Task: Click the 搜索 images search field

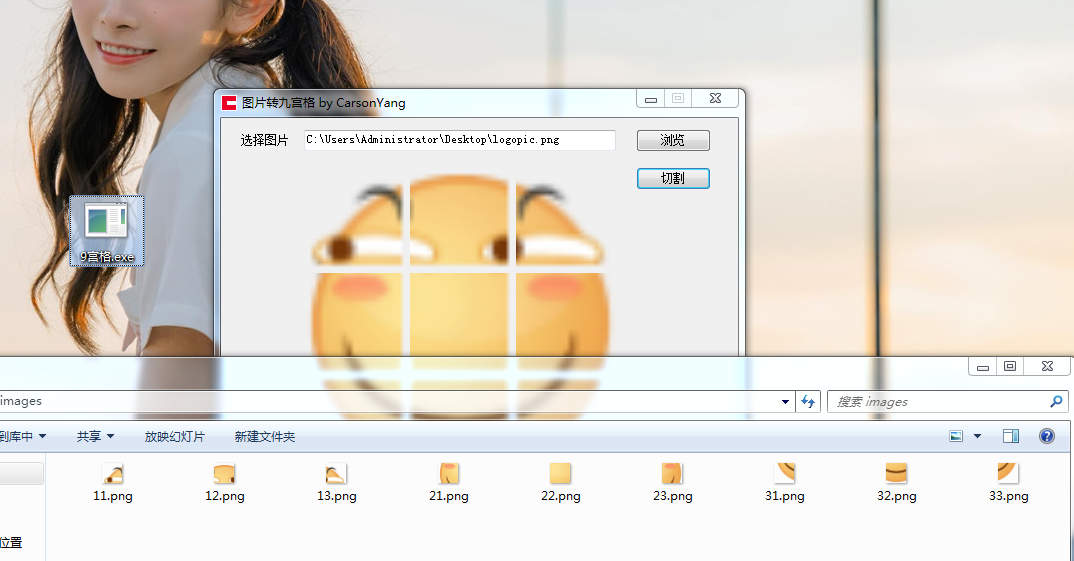Action: 947,401
